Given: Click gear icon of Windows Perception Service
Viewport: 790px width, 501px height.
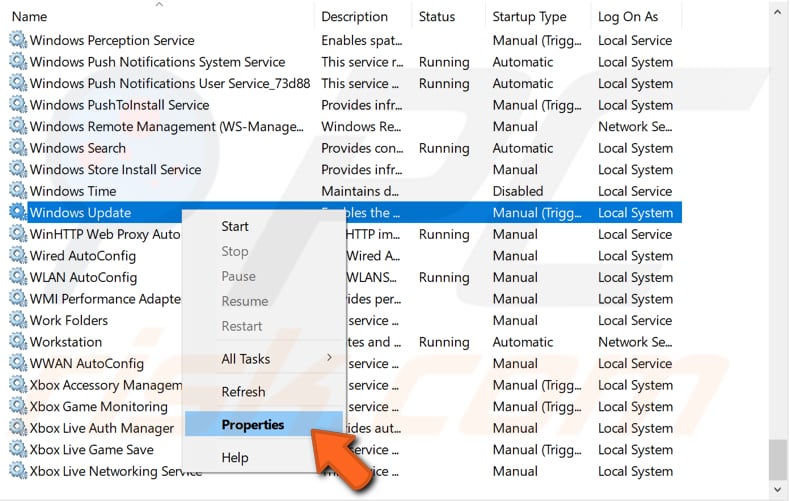Looking at the screenshot, I should (18, 40).
